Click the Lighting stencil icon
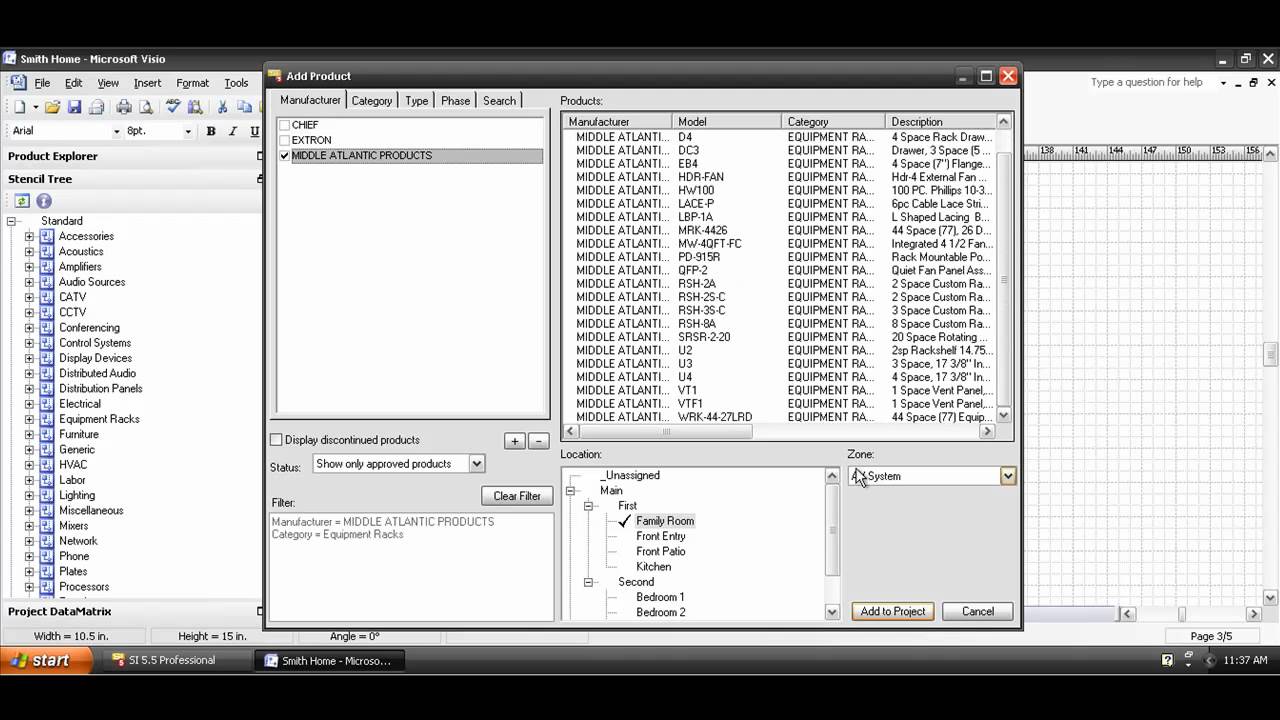This screenshot has height=720, width=1280. tap(46, 495)
